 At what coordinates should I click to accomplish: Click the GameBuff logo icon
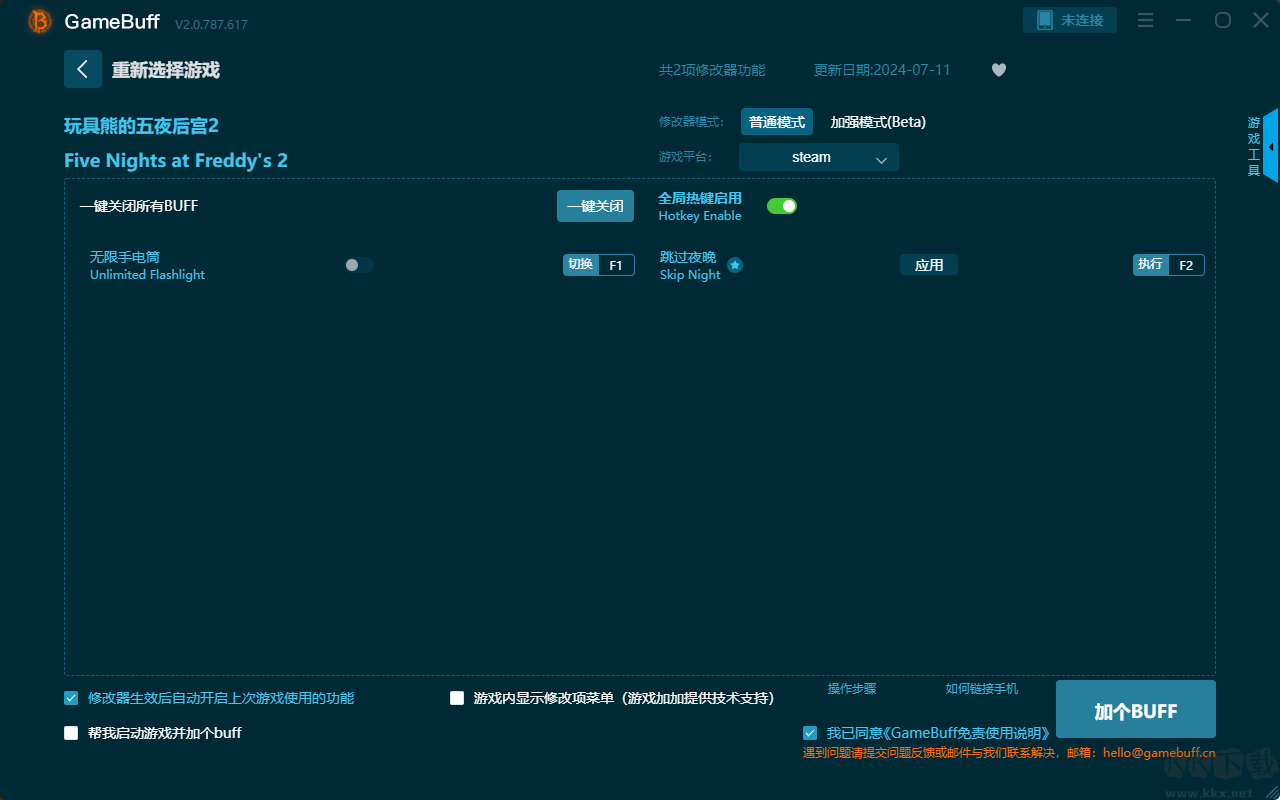40,21
